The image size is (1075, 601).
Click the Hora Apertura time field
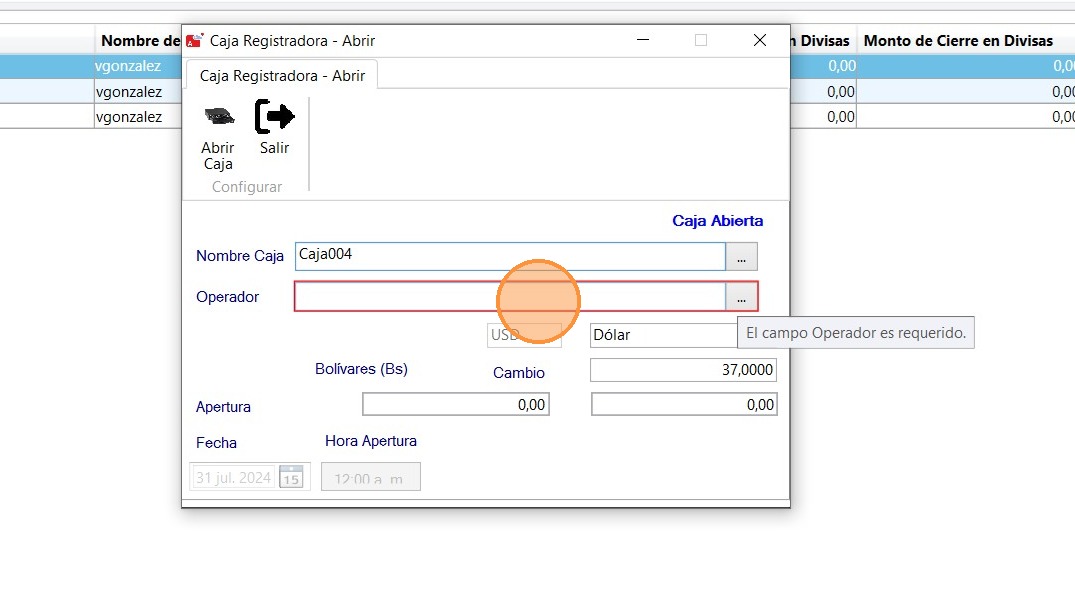point(371,477)
